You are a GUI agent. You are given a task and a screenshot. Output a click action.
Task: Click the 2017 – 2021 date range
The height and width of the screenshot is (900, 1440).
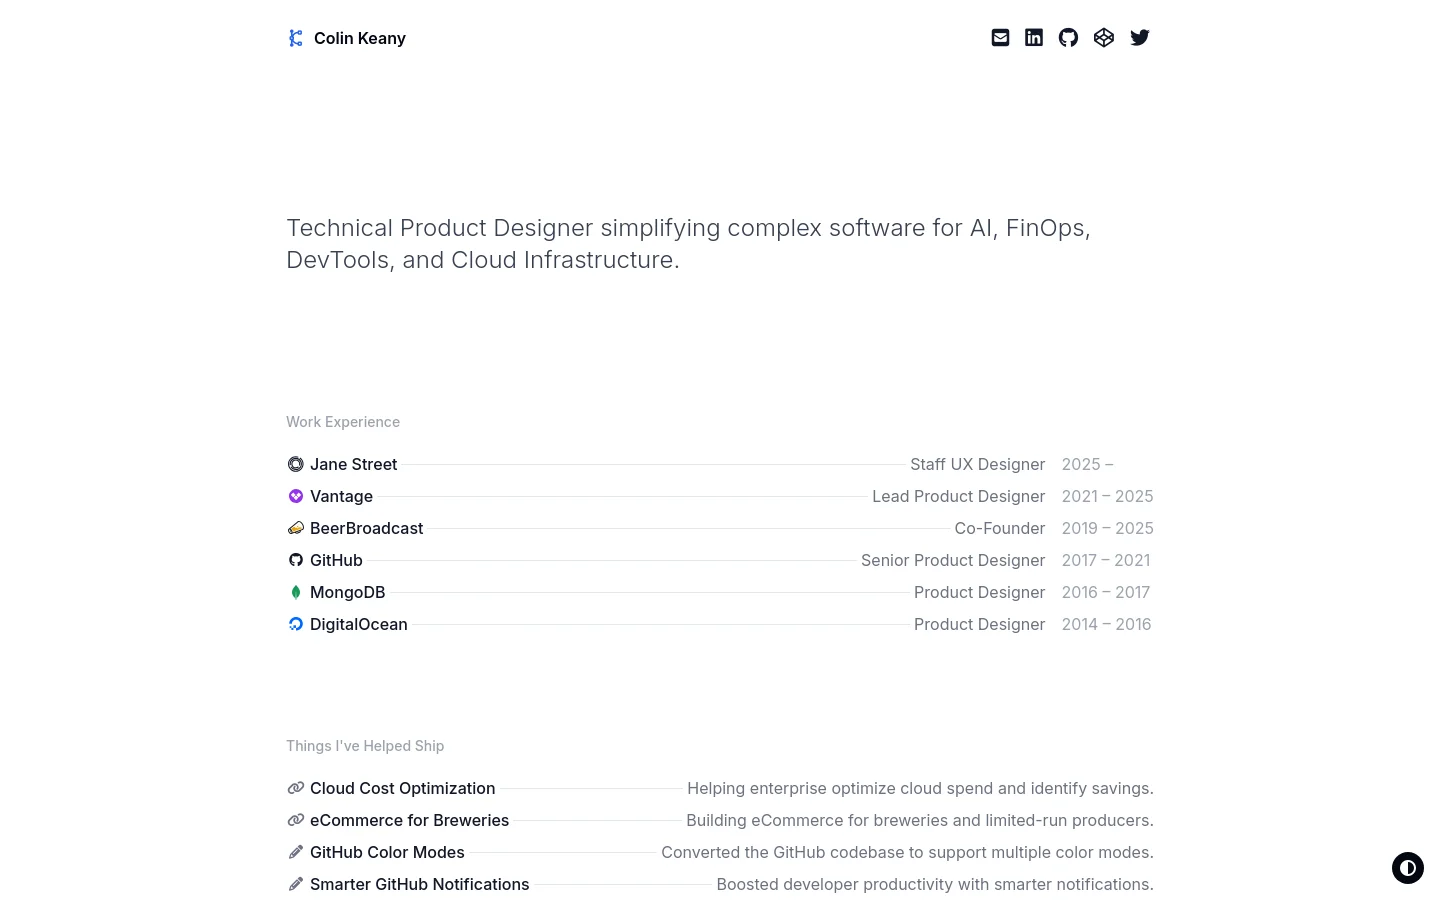tap(1106, 560)
